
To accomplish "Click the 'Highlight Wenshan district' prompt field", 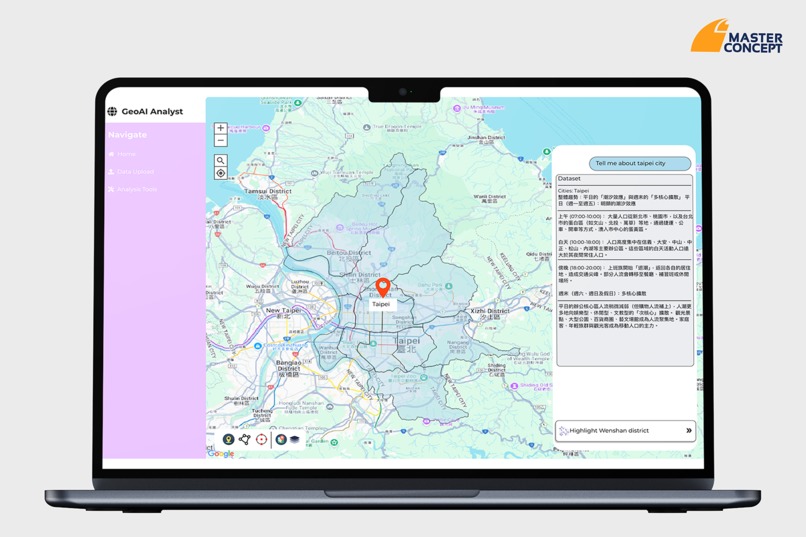I will pyautogui.click(x=625, y=431).
